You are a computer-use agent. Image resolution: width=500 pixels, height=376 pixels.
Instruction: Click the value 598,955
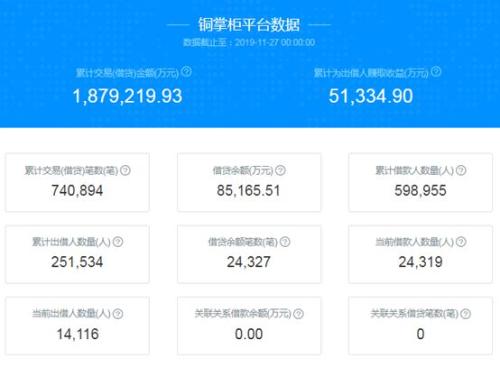coord(420,191)
